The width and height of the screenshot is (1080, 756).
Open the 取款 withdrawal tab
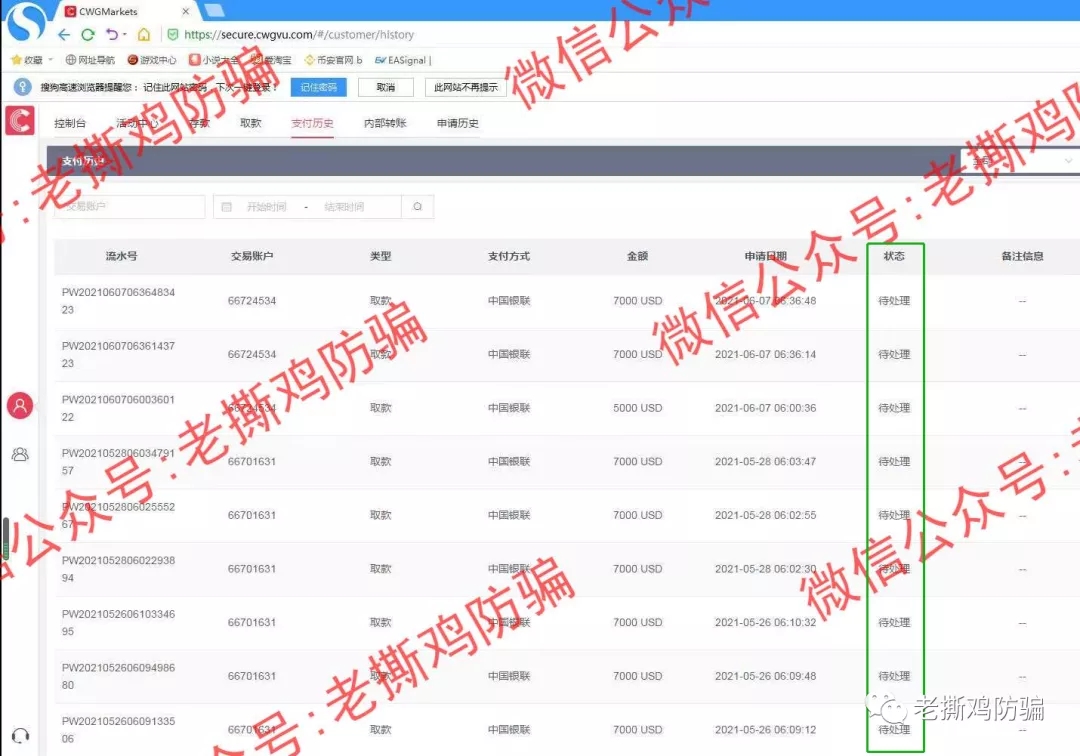tap(251, 123)
